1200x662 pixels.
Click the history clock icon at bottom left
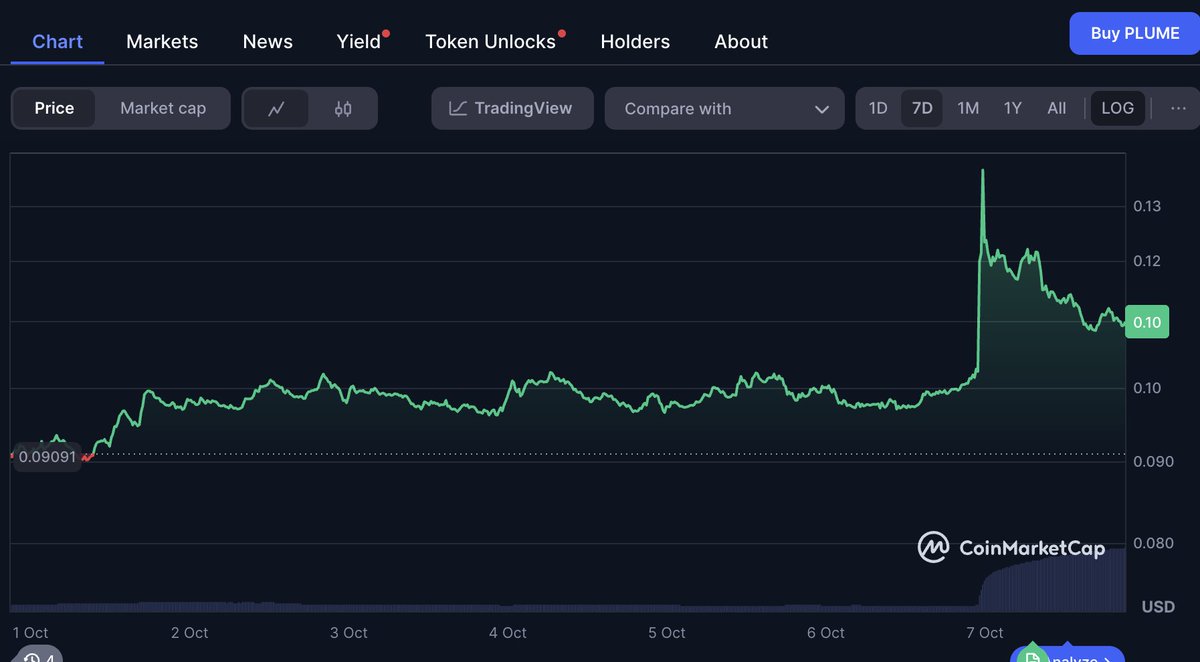(32, 656)
